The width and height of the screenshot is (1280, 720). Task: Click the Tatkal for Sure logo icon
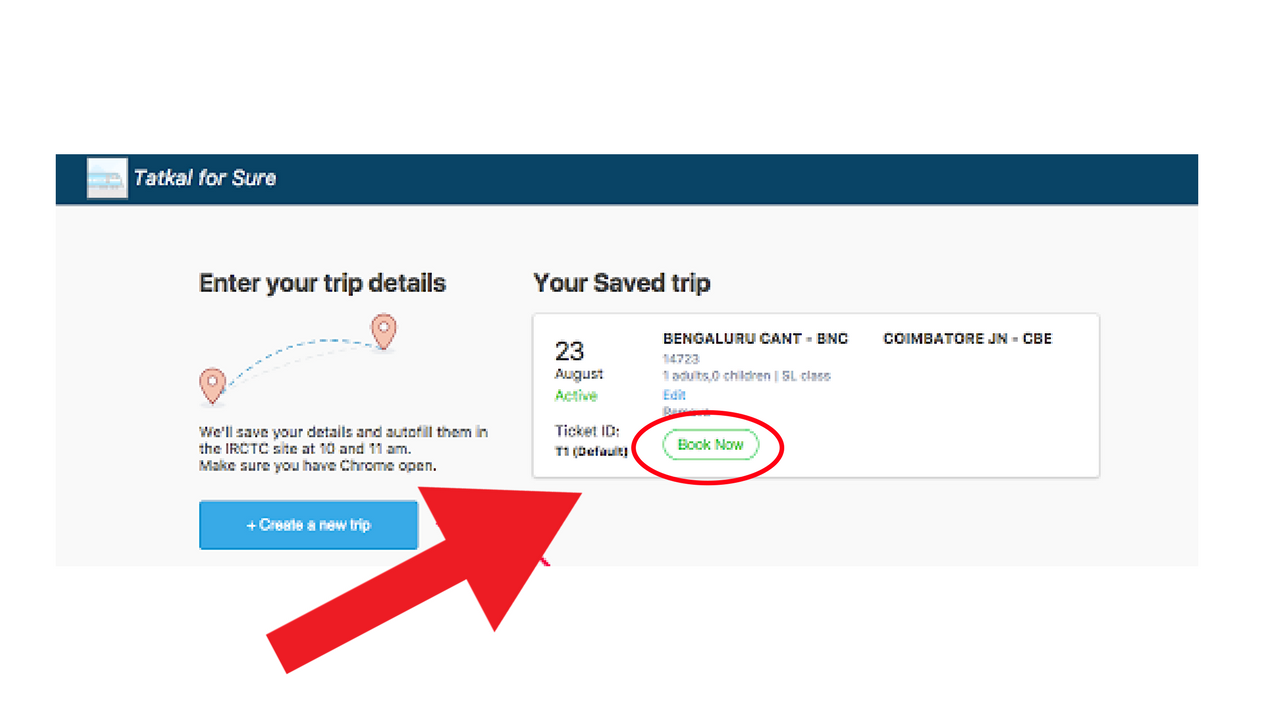(107, 178)
